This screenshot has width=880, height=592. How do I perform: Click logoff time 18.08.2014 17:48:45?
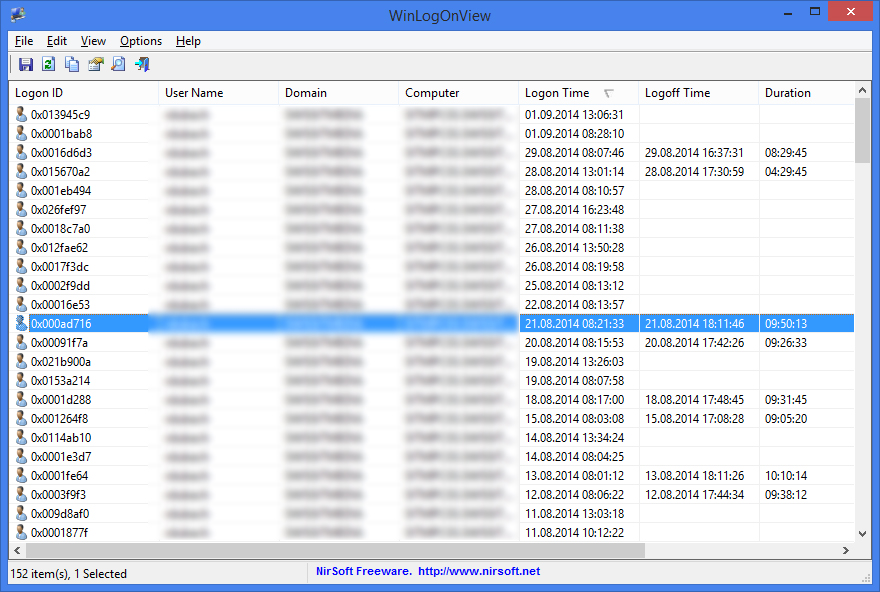coord(694,400)
